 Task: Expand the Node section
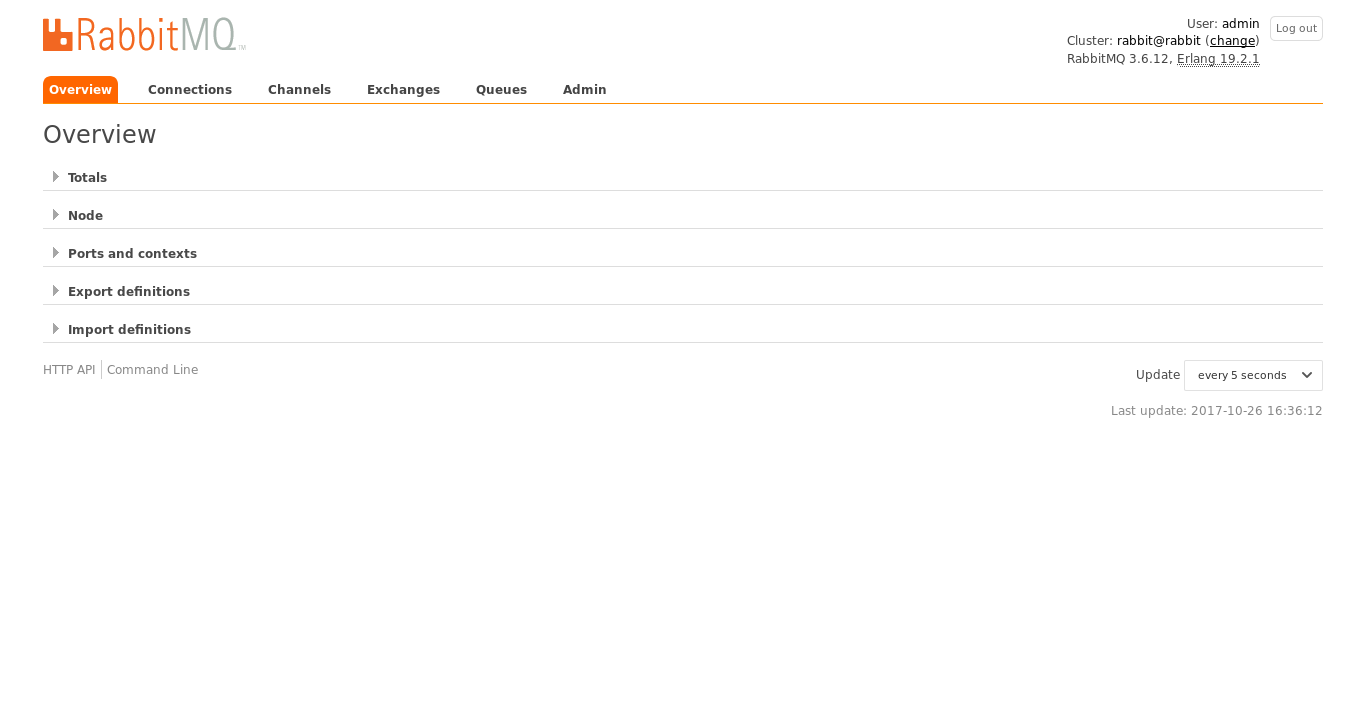pyautogui.click(x=85, y=215)
